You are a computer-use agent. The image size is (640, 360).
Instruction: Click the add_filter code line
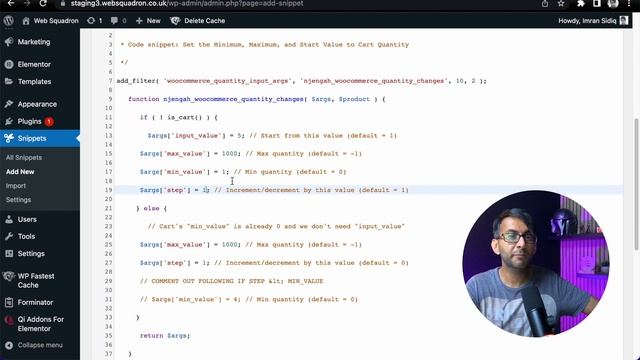301,81
